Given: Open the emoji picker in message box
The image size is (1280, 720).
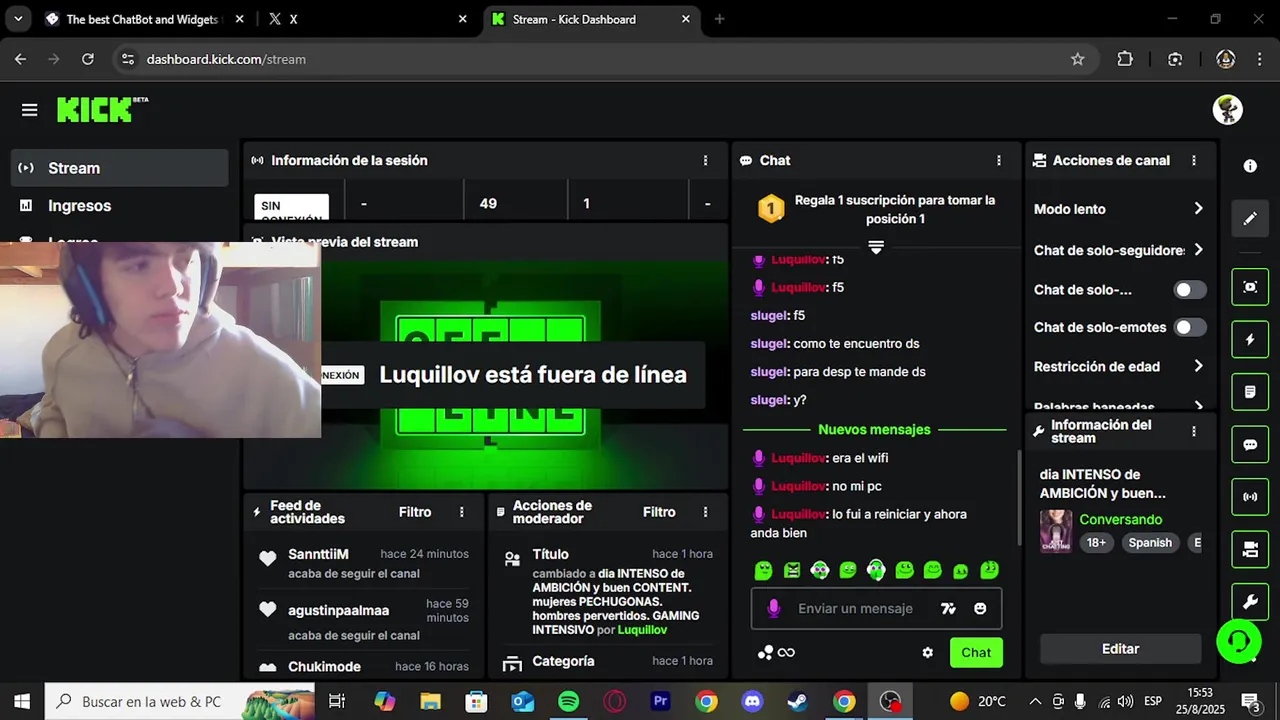Looking at the screenshot, I should (x=980, y=608).
